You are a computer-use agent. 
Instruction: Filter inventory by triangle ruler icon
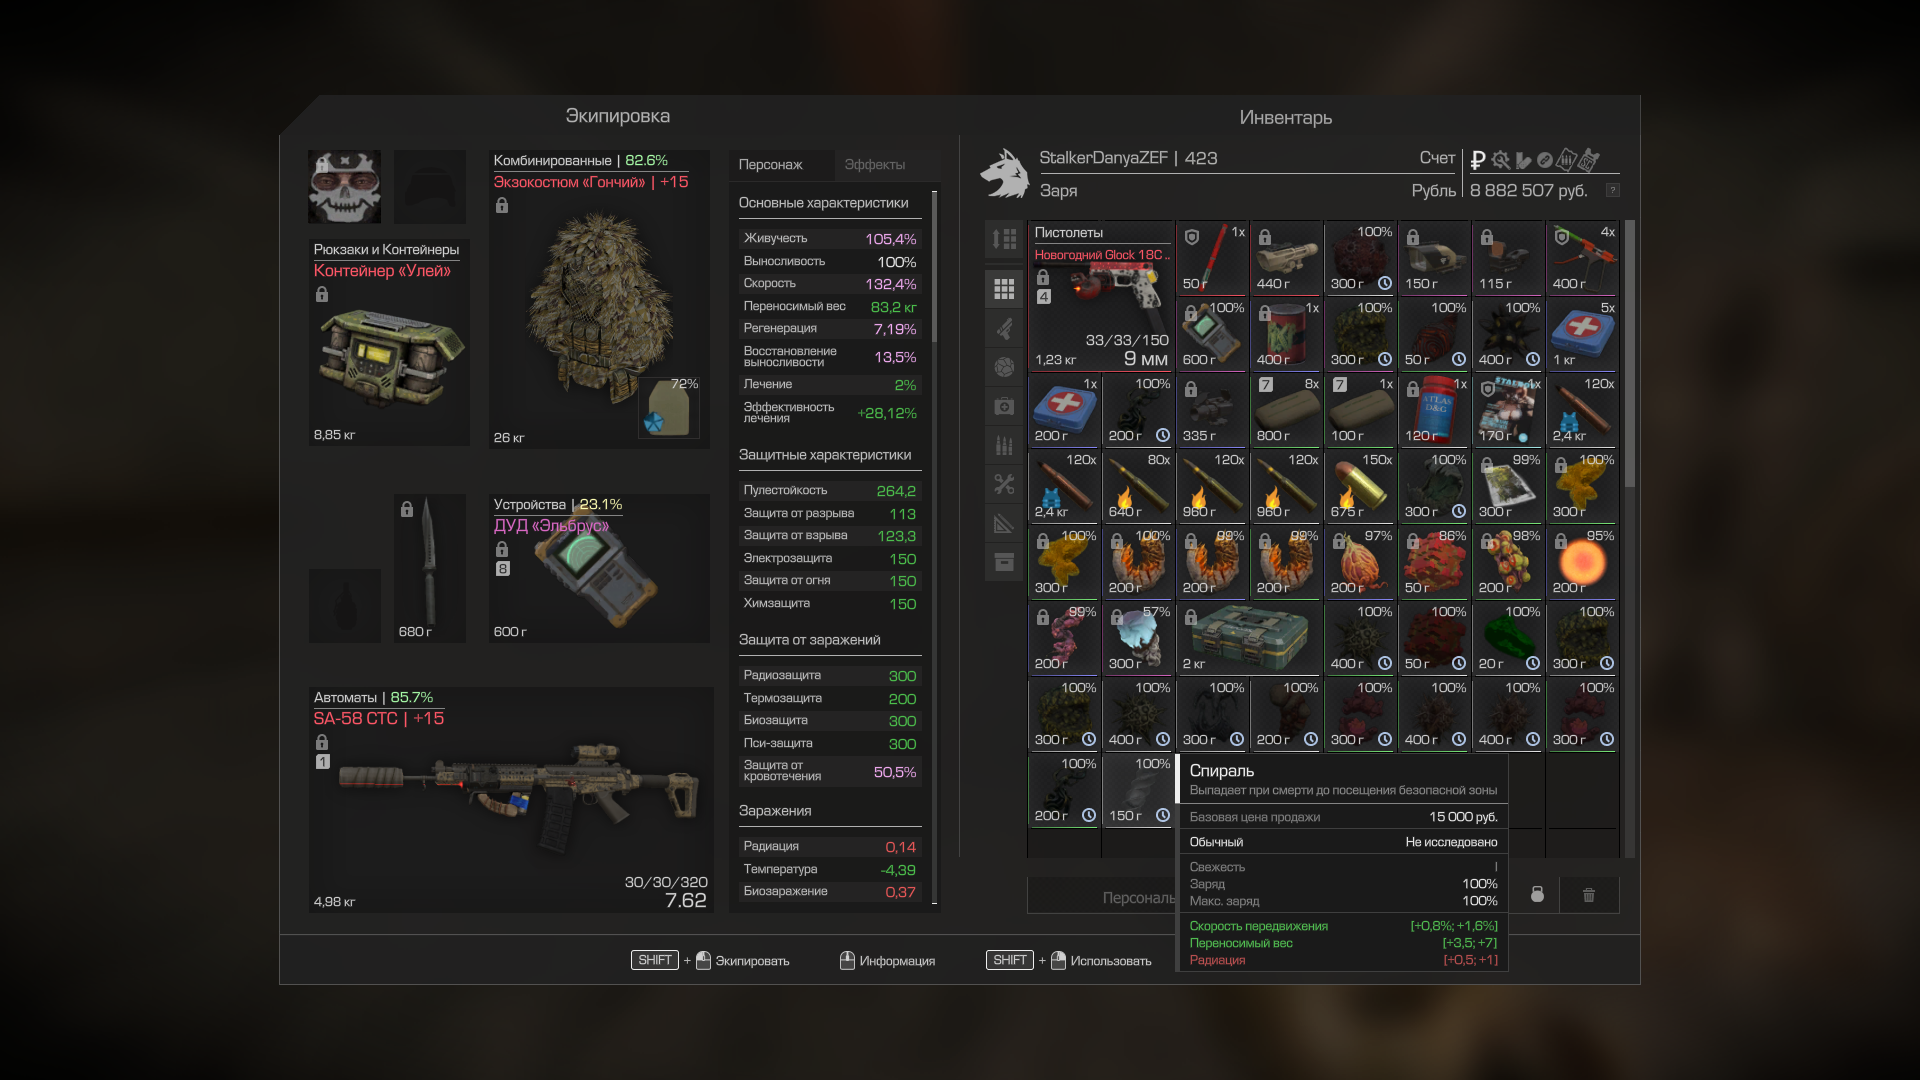(x=1004, y=523)
